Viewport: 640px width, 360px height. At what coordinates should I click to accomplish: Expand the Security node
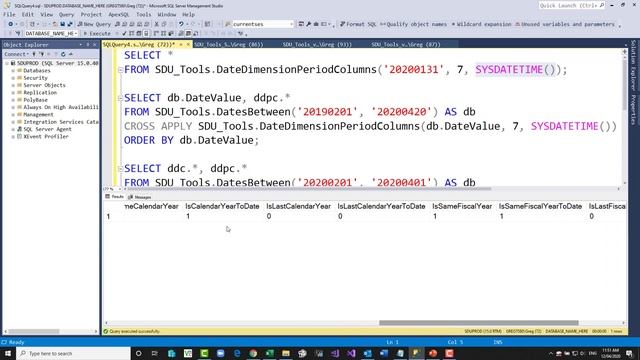pyautogui.click(x=13, y=78)
